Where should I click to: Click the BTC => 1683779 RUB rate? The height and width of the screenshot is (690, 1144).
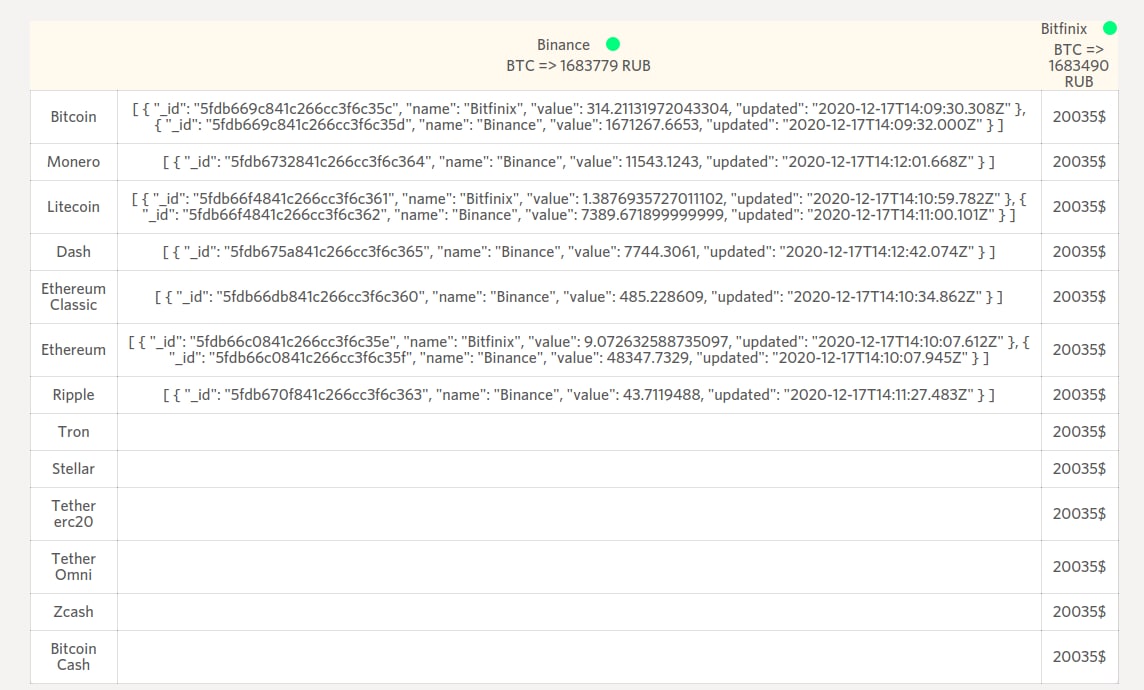579,66
